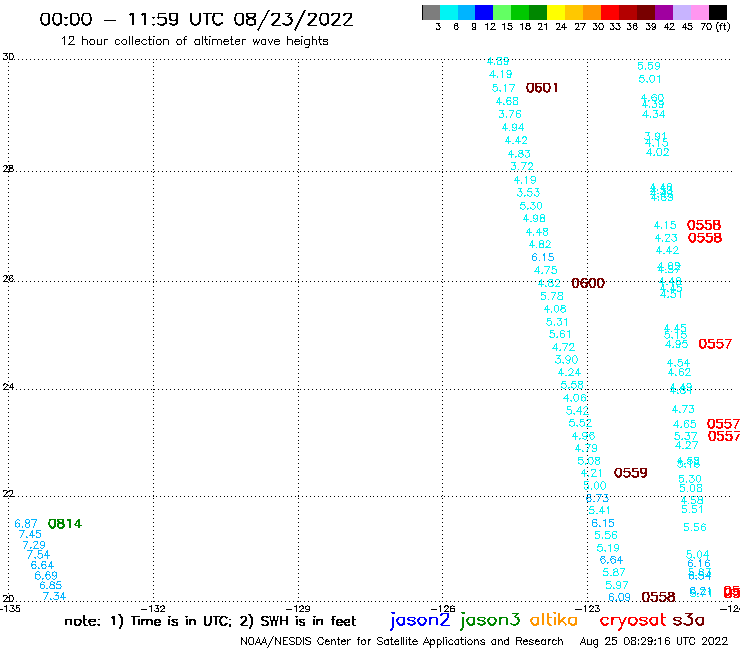Select the 3.90 wave height value

[x=566, y=360]
